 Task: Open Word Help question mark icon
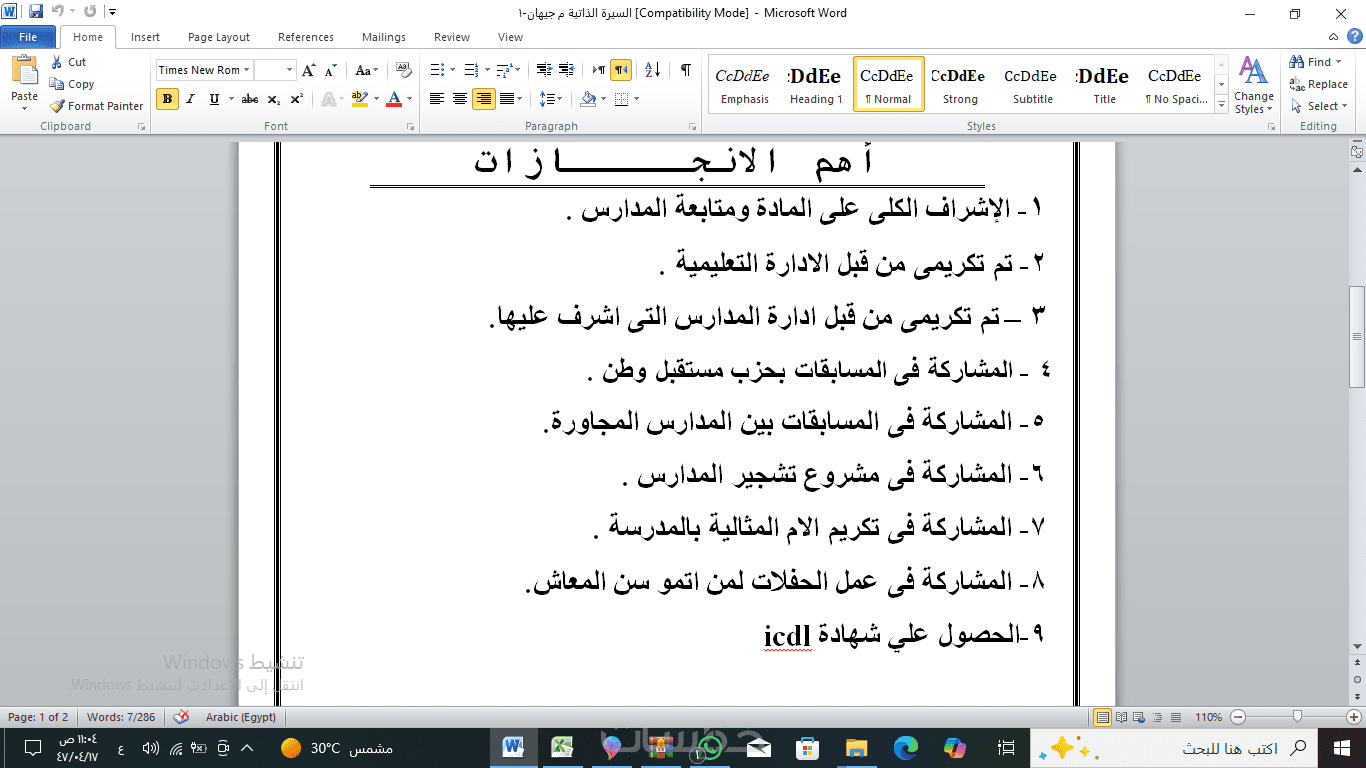point(1355,37)
